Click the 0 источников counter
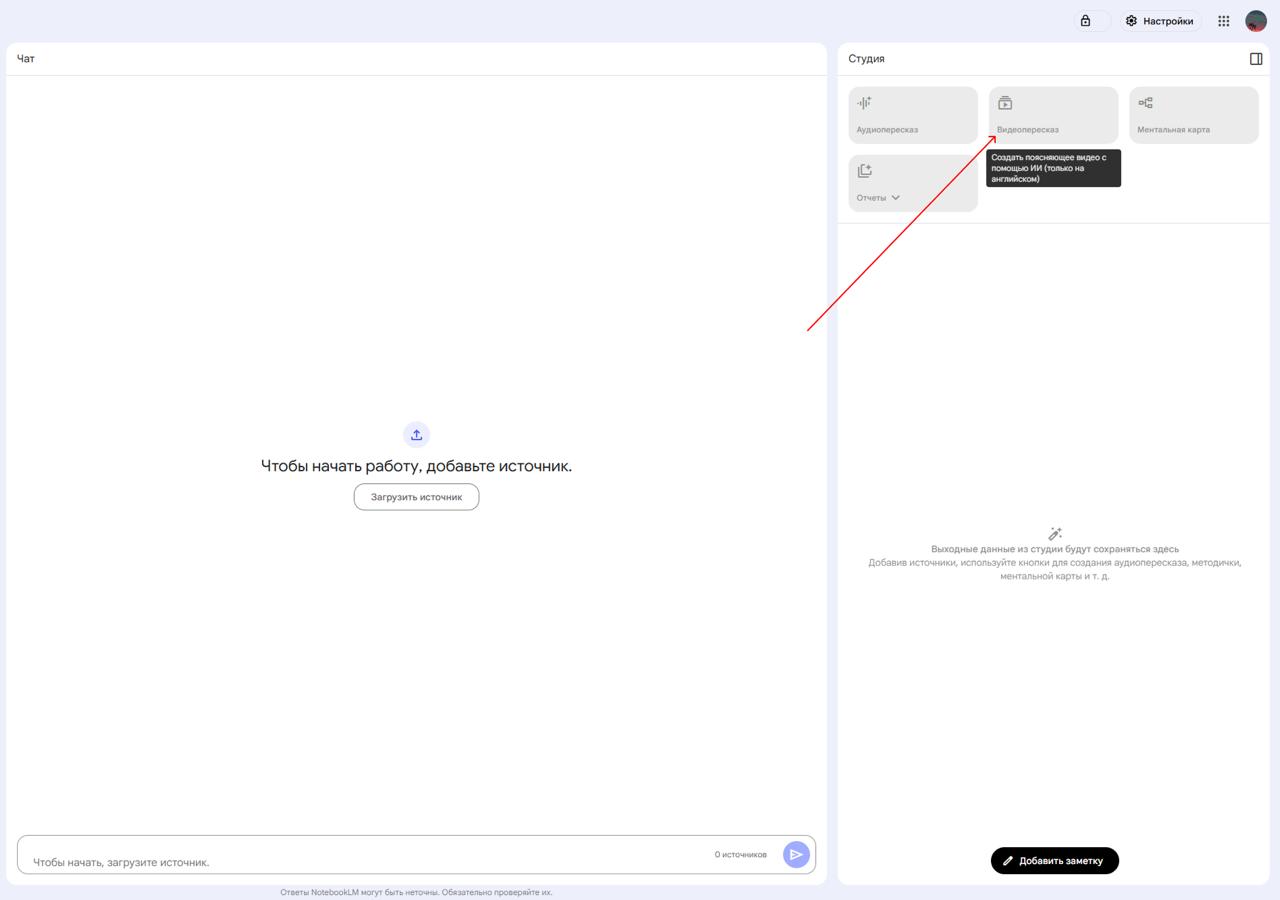1280x900 pixels. pos(740,855)
